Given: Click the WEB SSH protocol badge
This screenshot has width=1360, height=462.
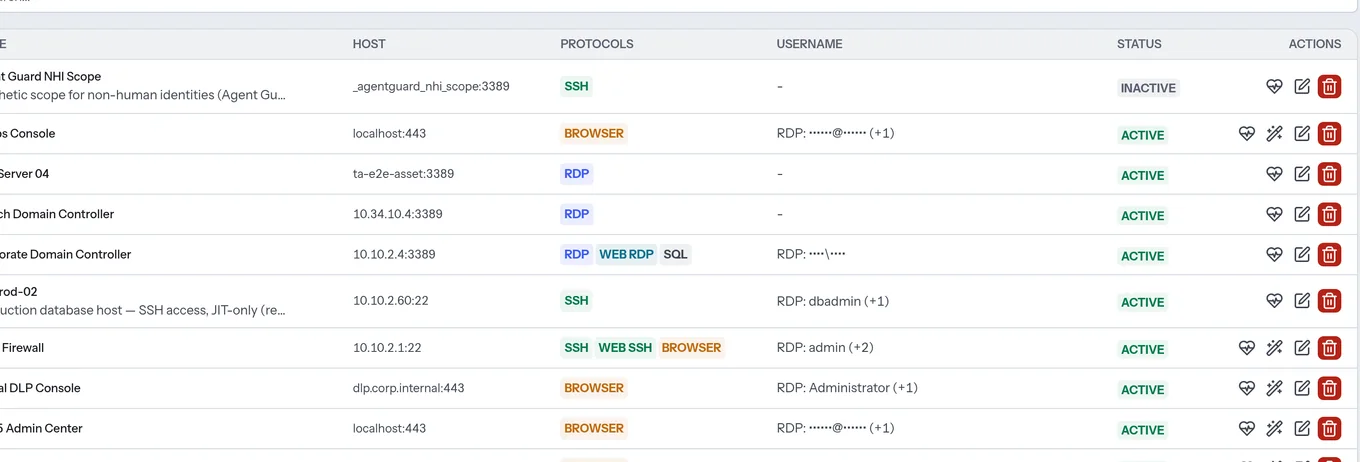Looking at the screenshot, I should tap(625, 348).
